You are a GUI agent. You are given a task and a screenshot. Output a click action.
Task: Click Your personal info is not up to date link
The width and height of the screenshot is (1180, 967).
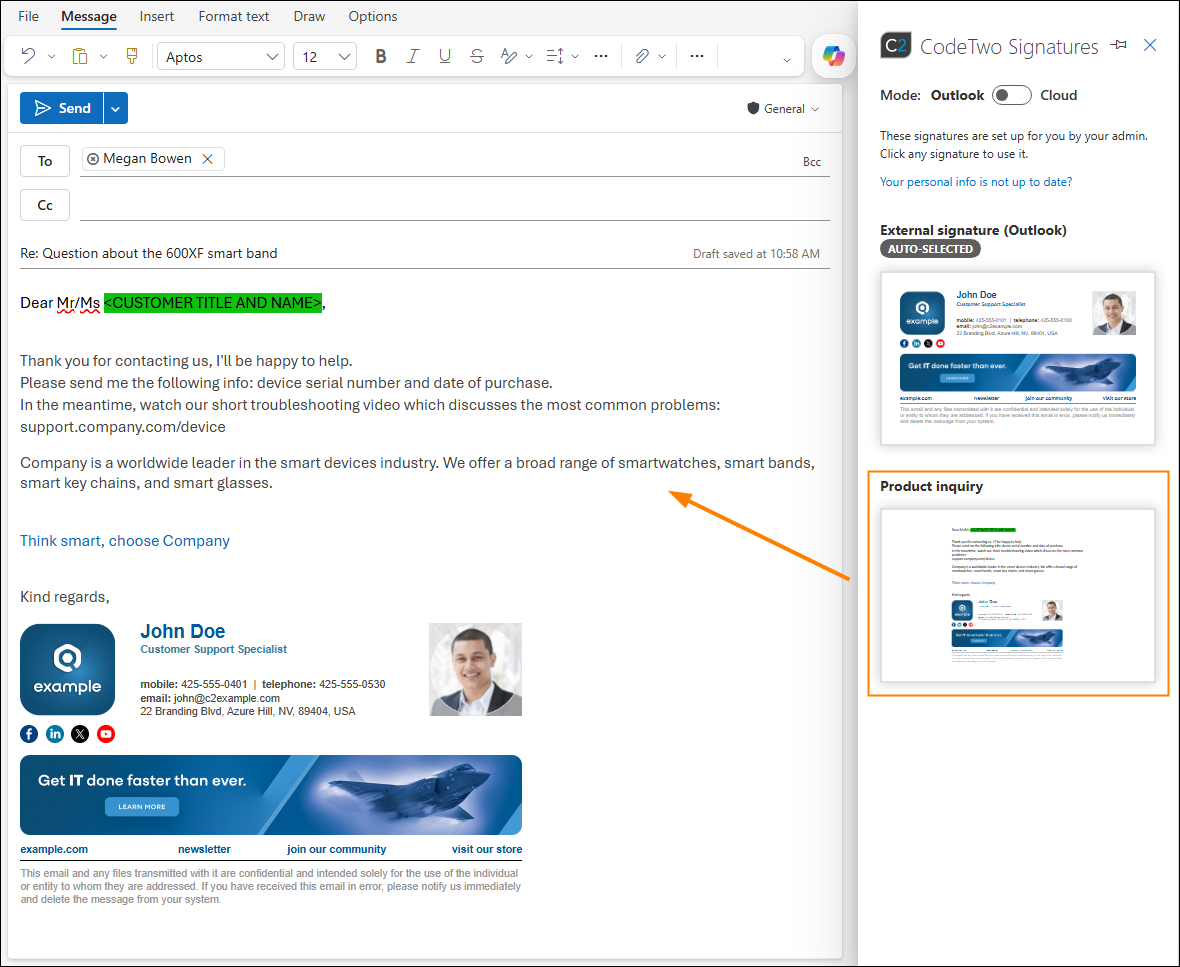click(976, 182)
